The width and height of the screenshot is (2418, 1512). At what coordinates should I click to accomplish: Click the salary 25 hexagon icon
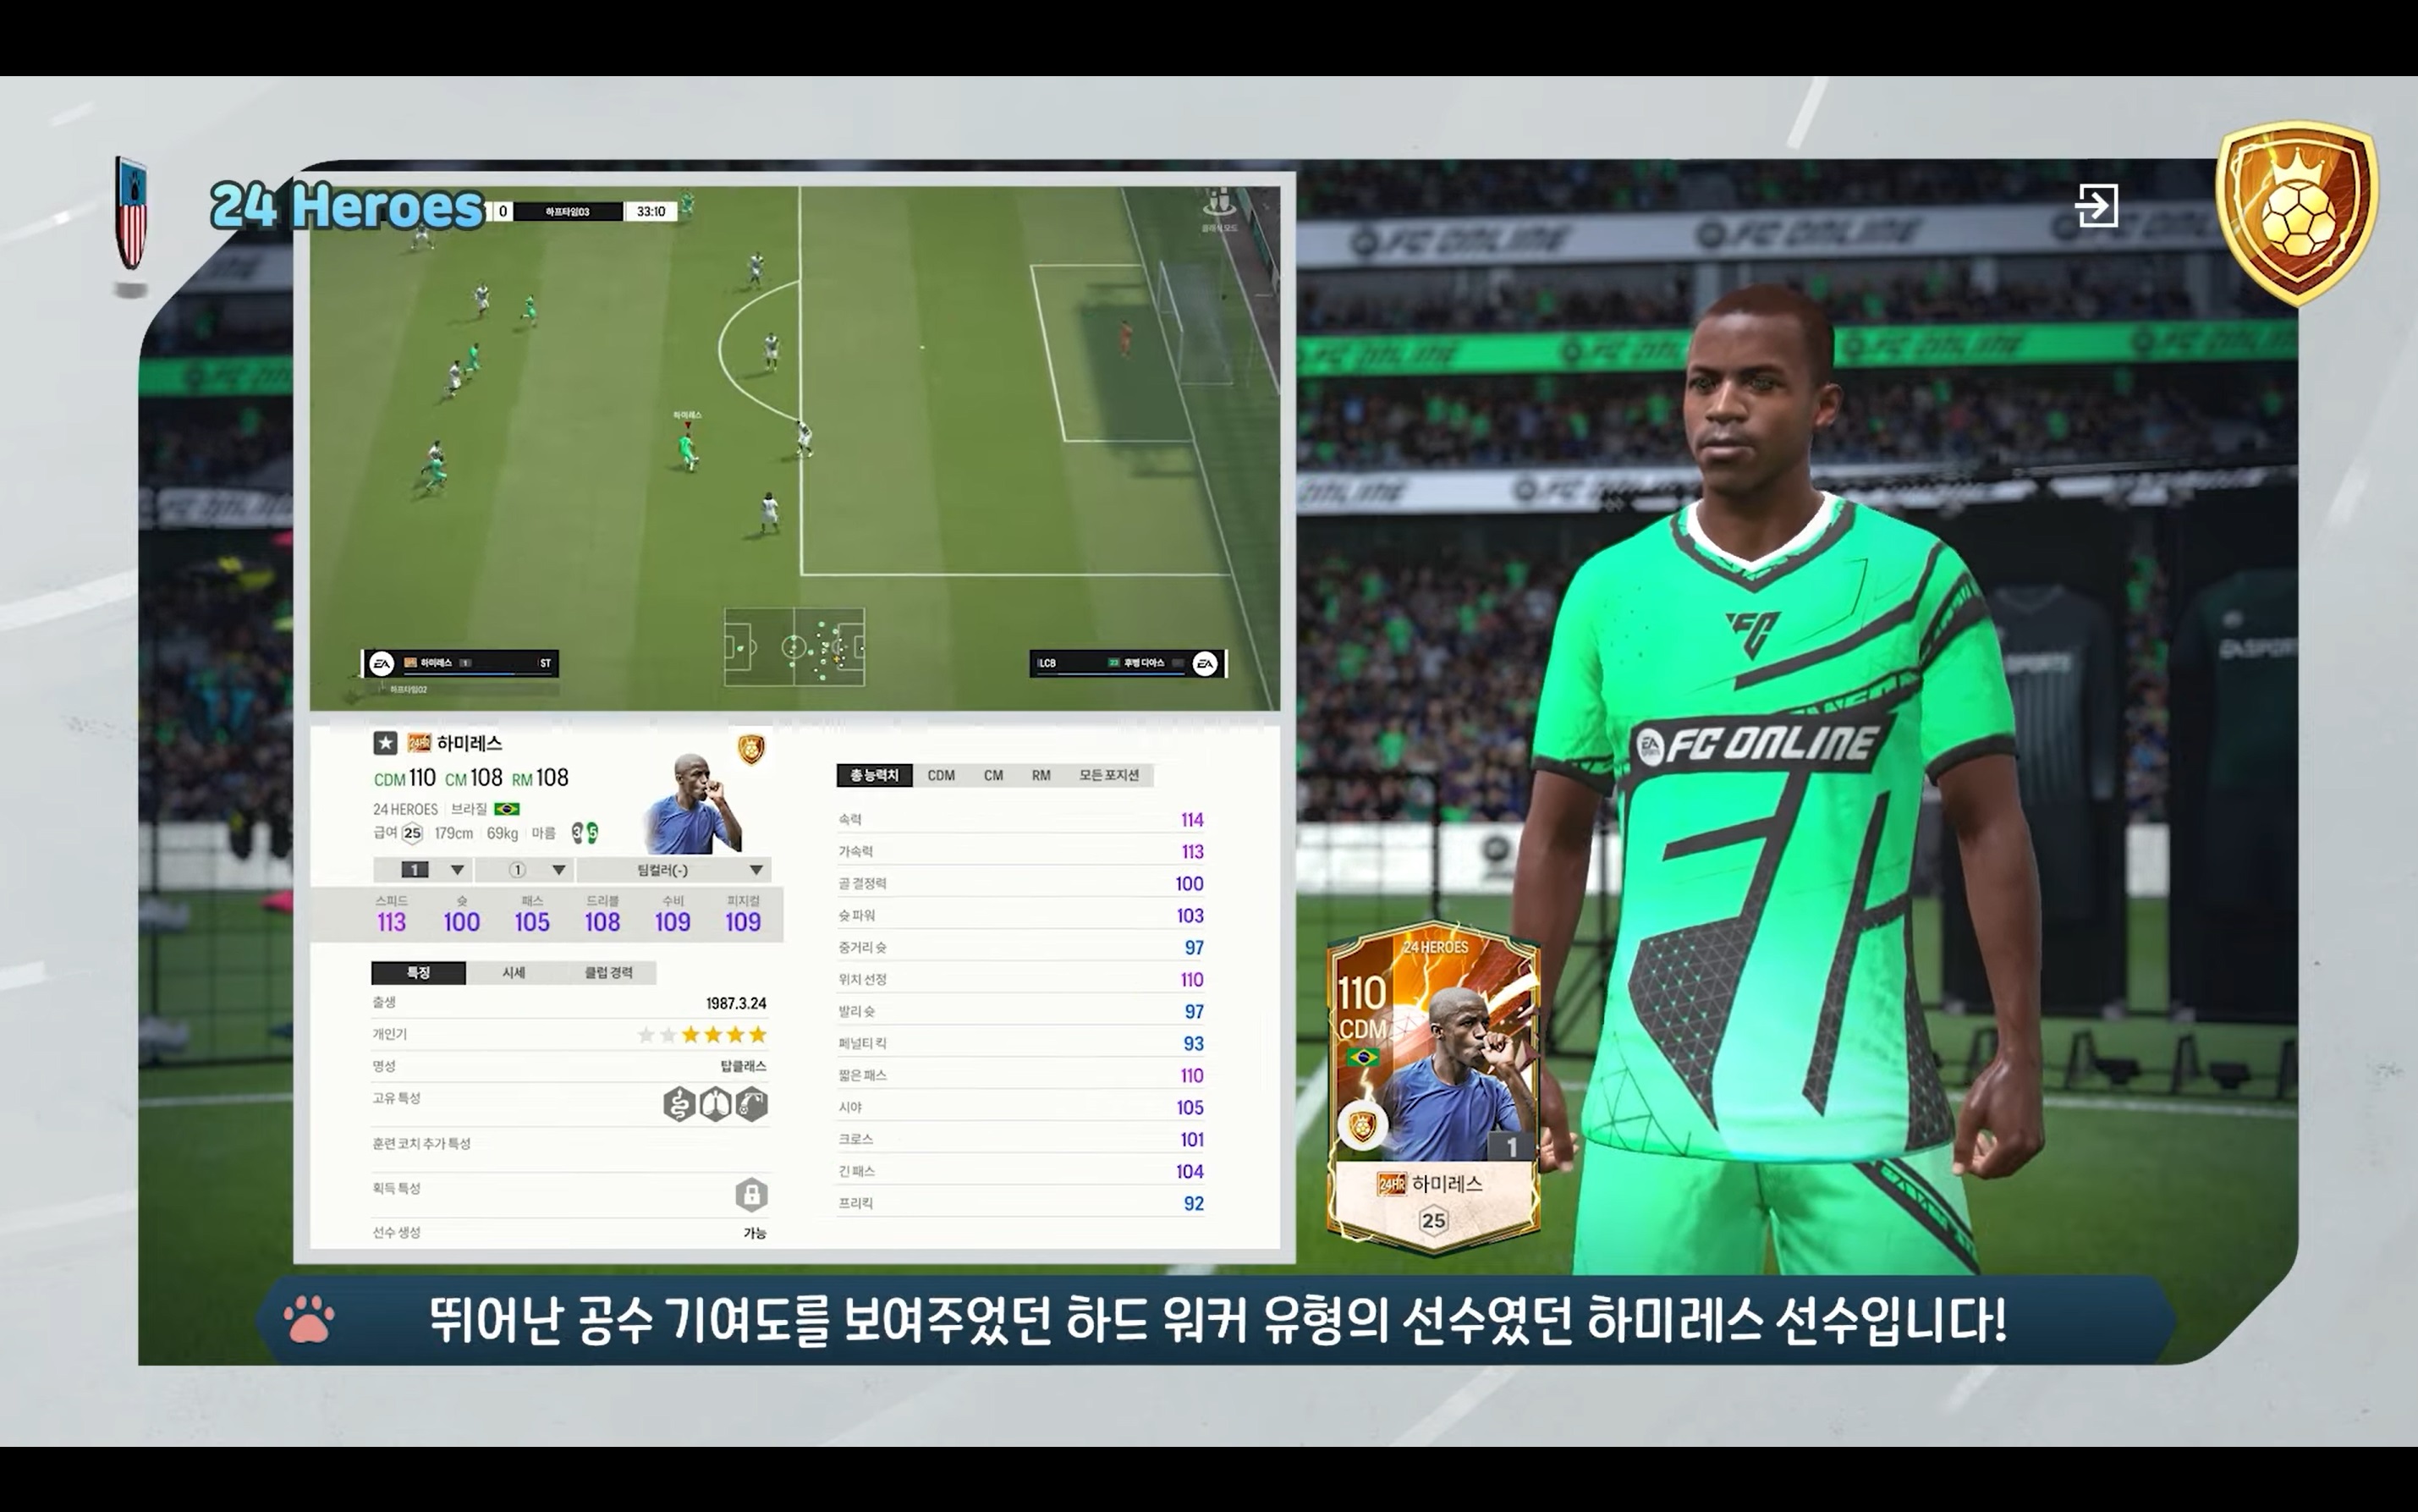pyautogui.click(x=412, y=833)
